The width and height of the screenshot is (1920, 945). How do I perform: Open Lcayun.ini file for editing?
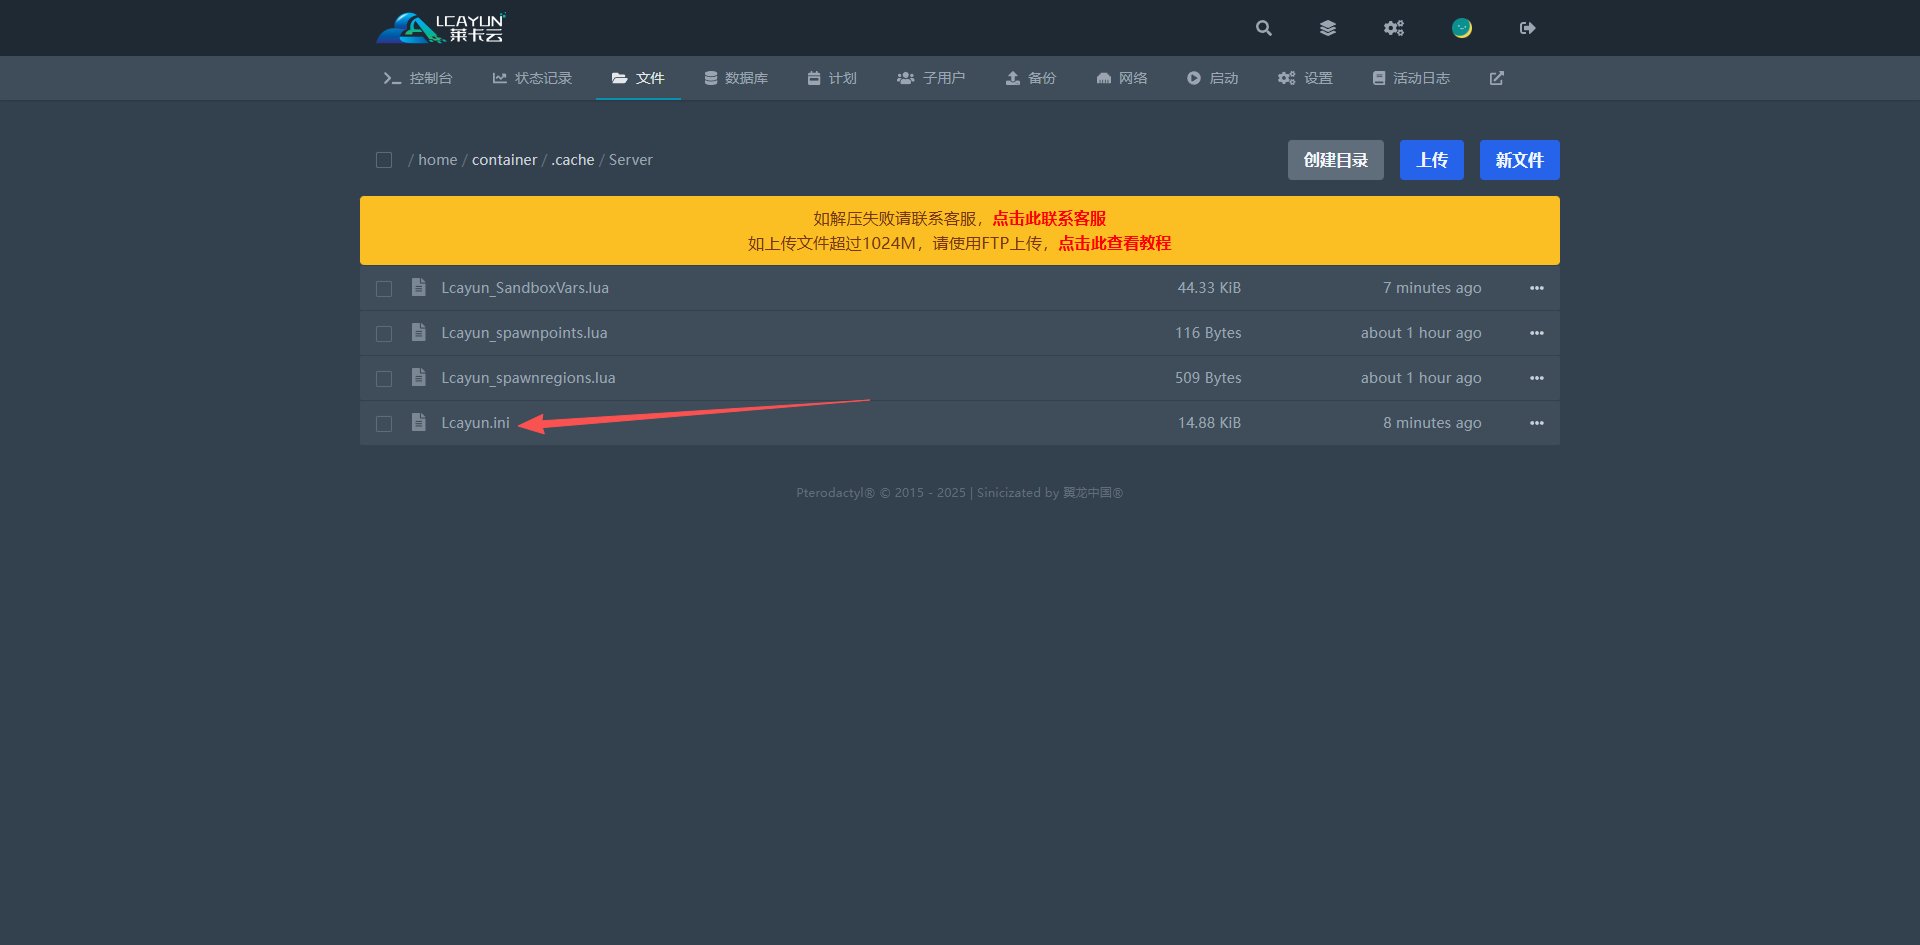point(475,423)
